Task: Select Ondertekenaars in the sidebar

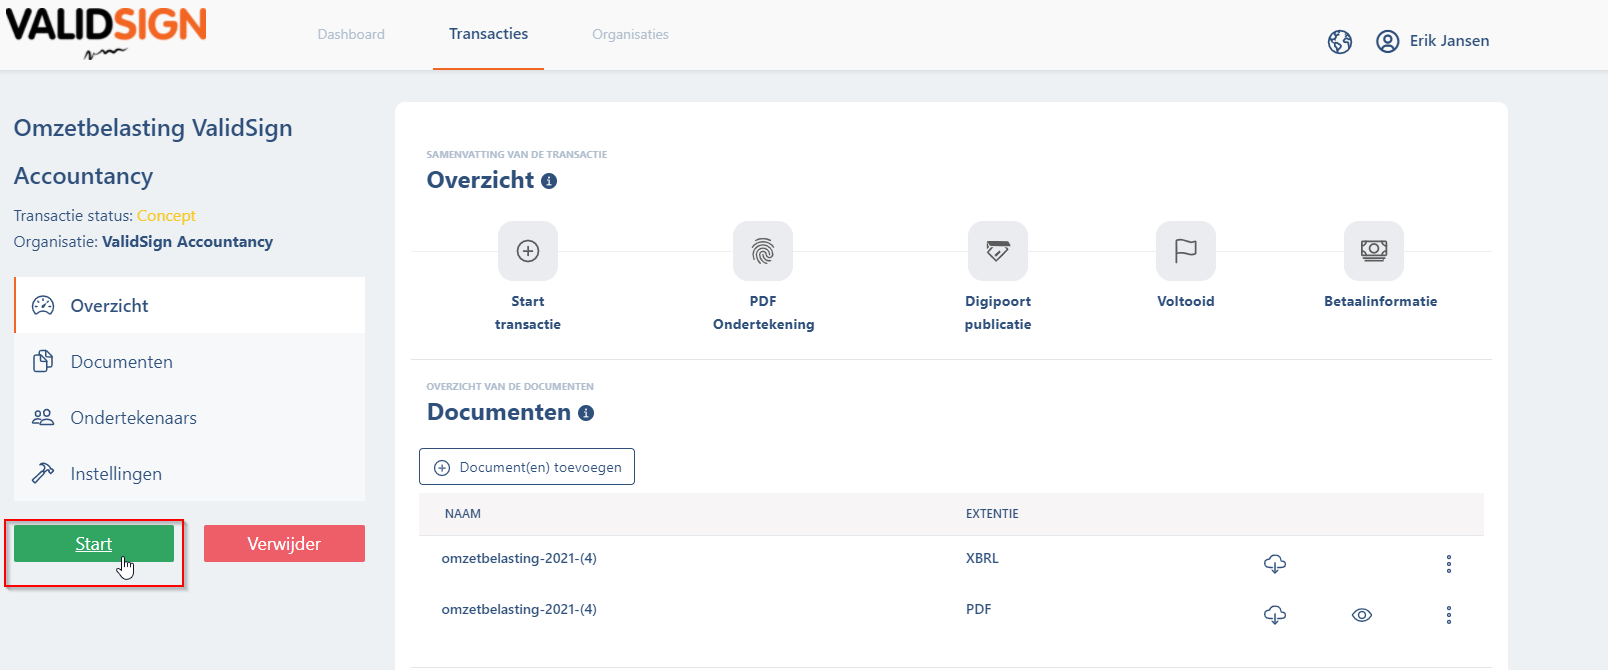Action: pos(190,418)
